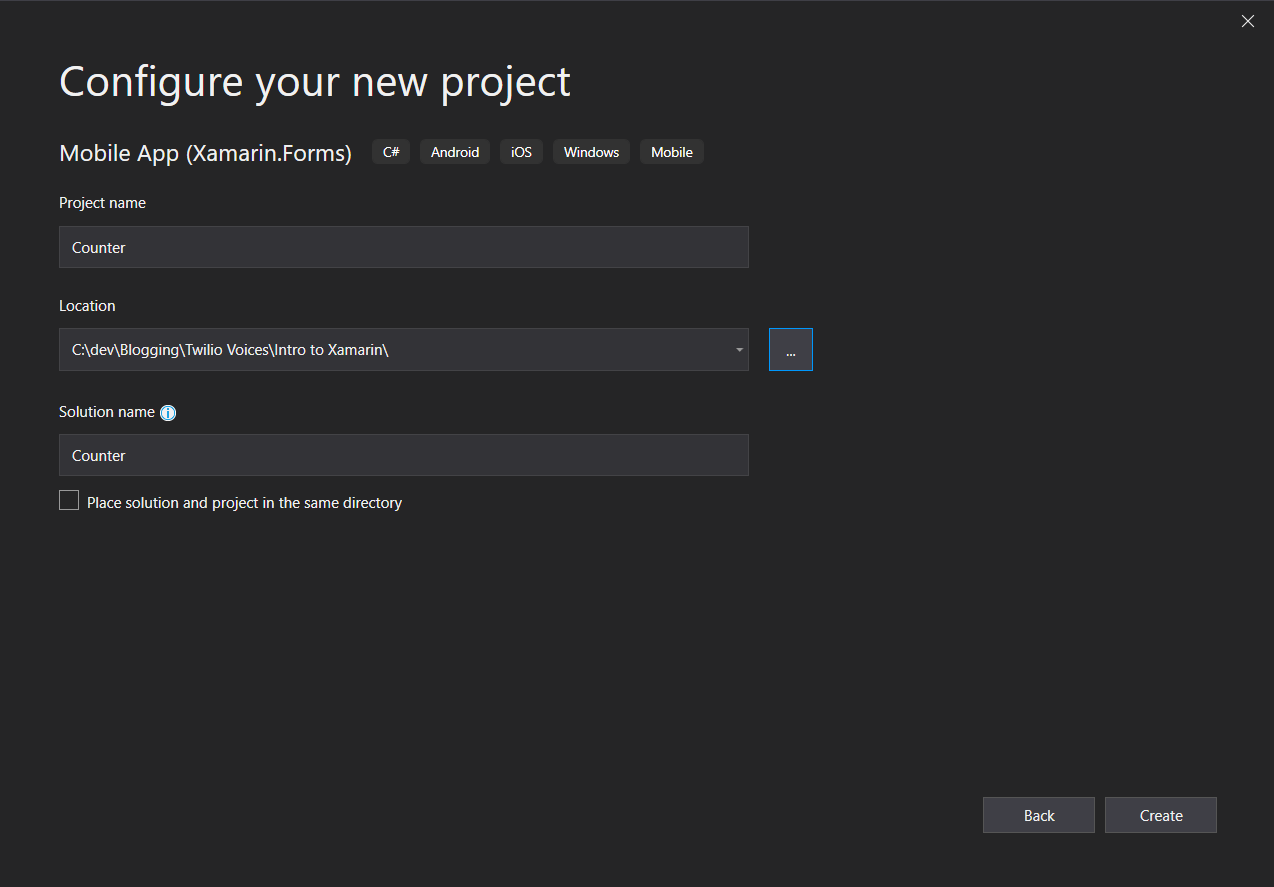This screenshot has width=1274, height=887.
Task: Focus the Project name text box
Action: [403, 247]
